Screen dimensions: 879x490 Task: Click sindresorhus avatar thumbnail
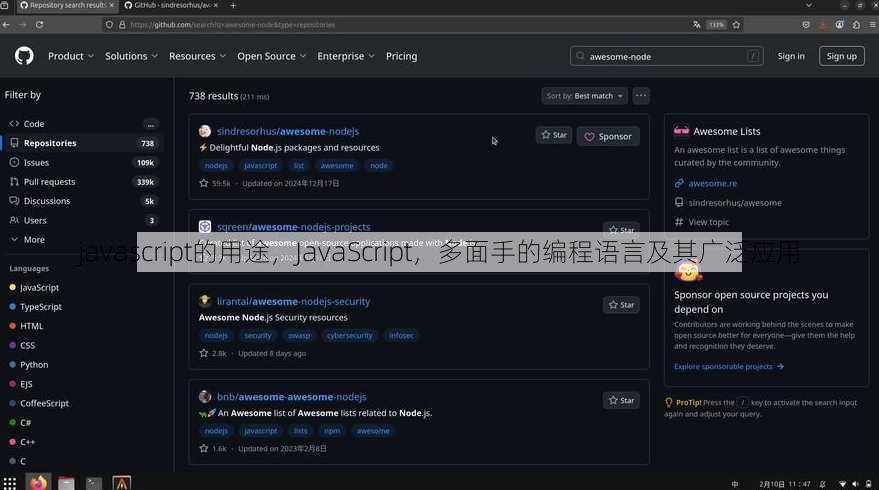[205, 131]
